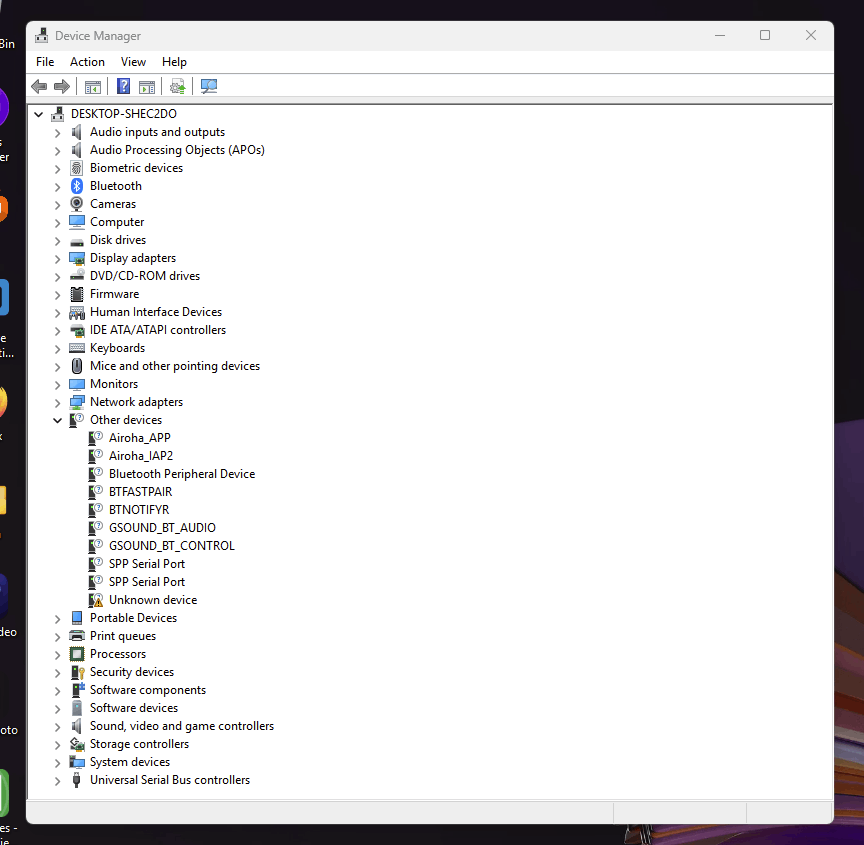
Task: Open the File menu
Action: (x=45, y=61)
